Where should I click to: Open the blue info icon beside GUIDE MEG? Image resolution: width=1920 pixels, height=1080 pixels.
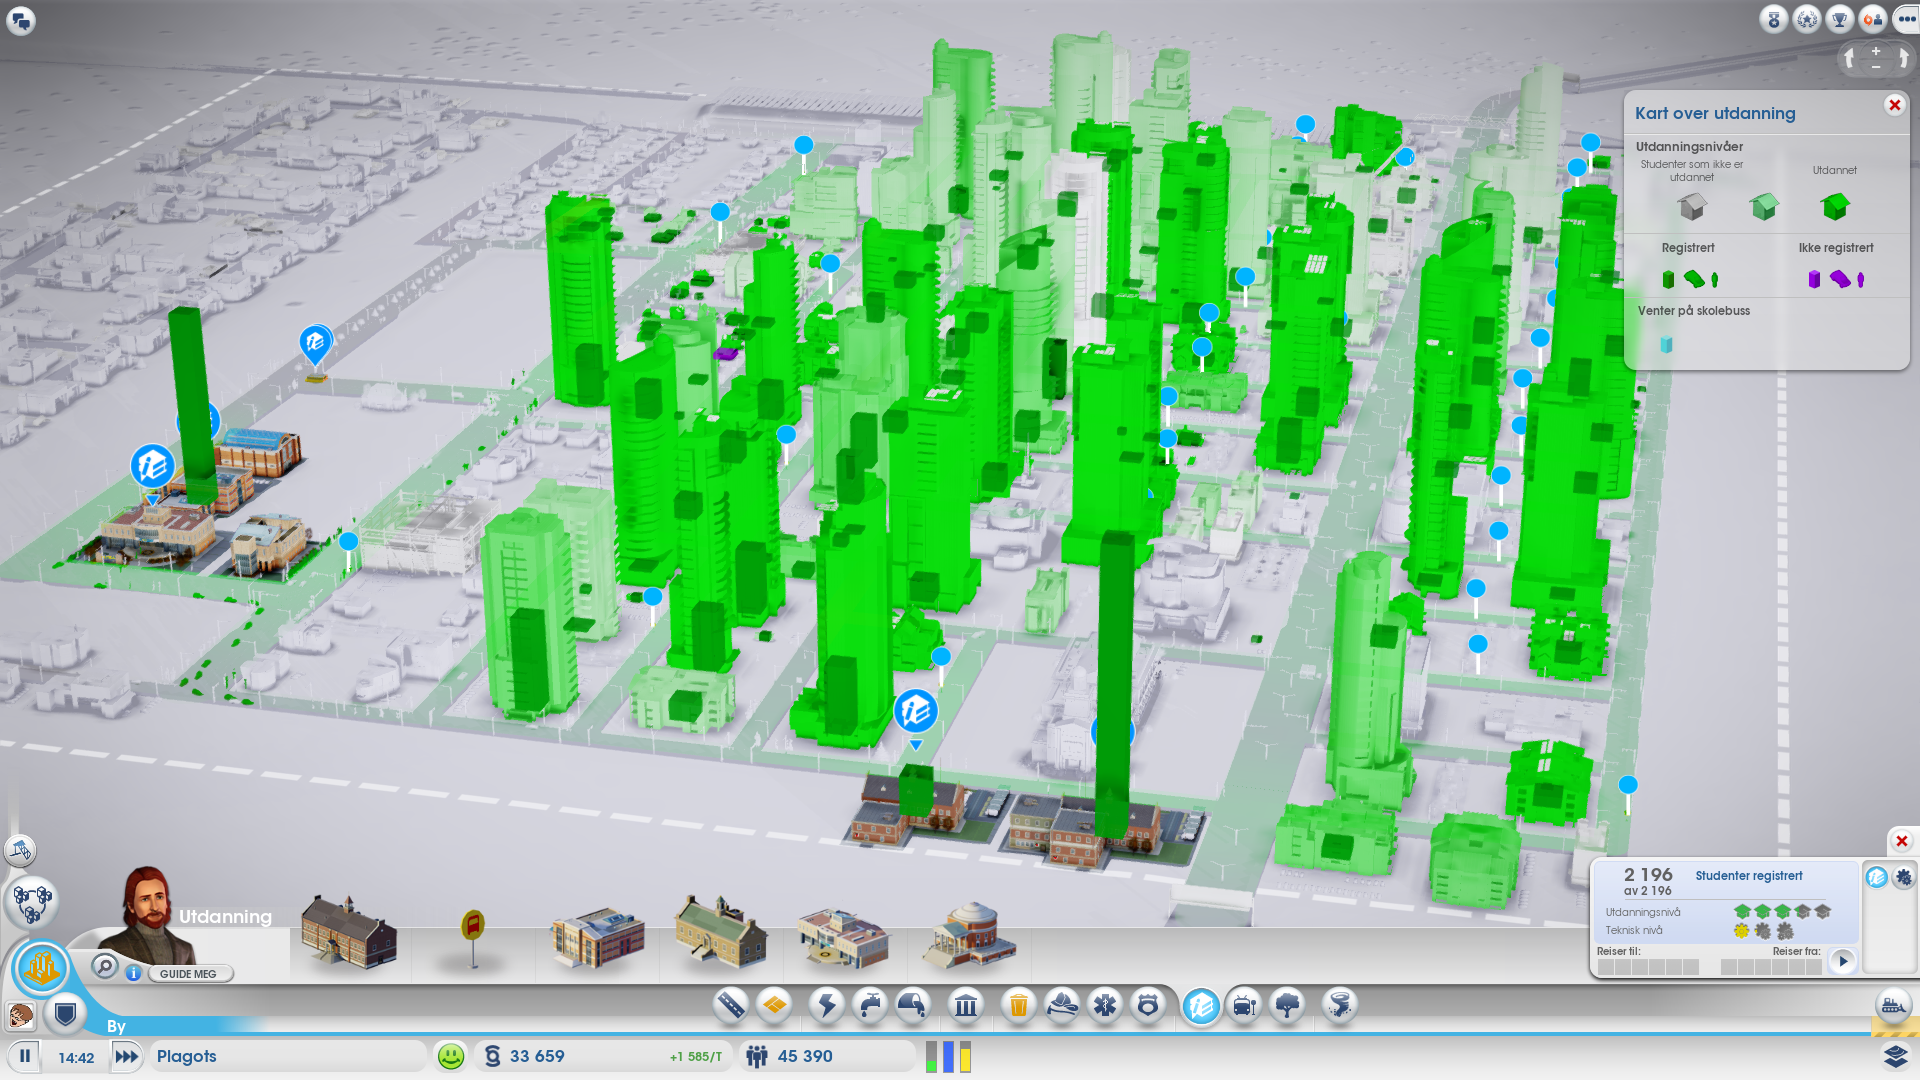pyautogui.click(x=133, y=973)
